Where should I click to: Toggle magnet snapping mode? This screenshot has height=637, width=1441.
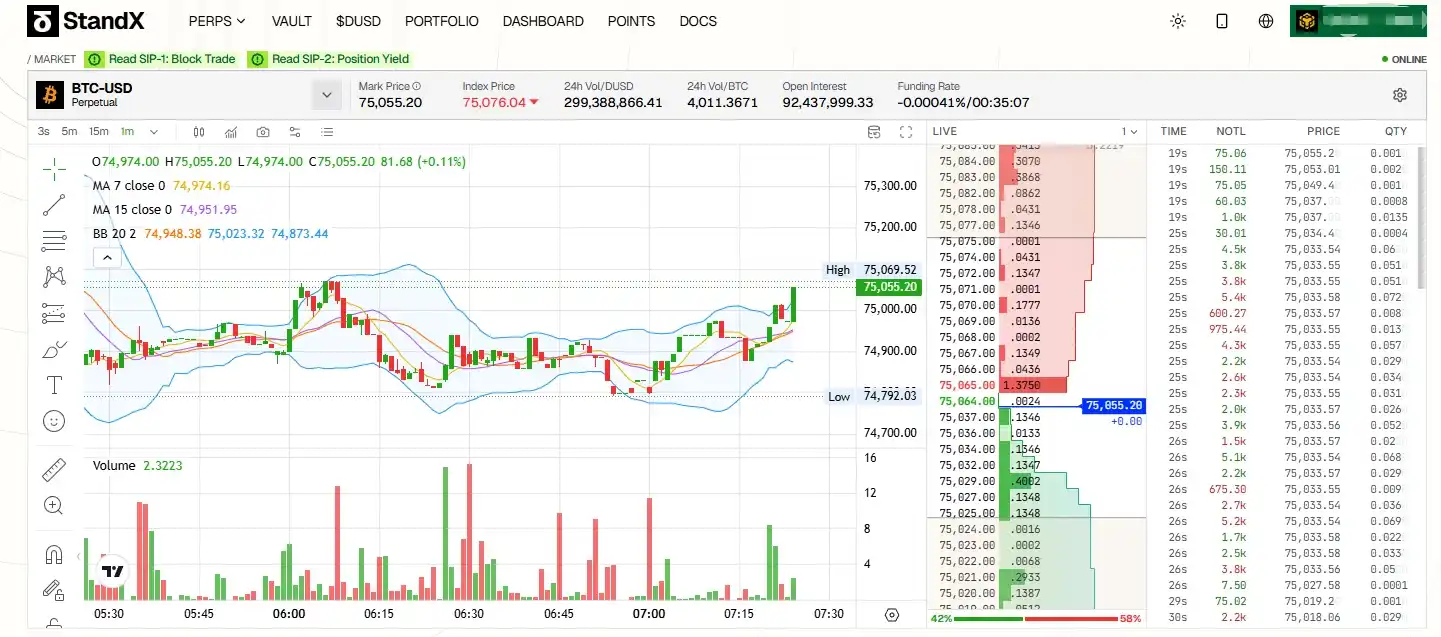point(54,554)
